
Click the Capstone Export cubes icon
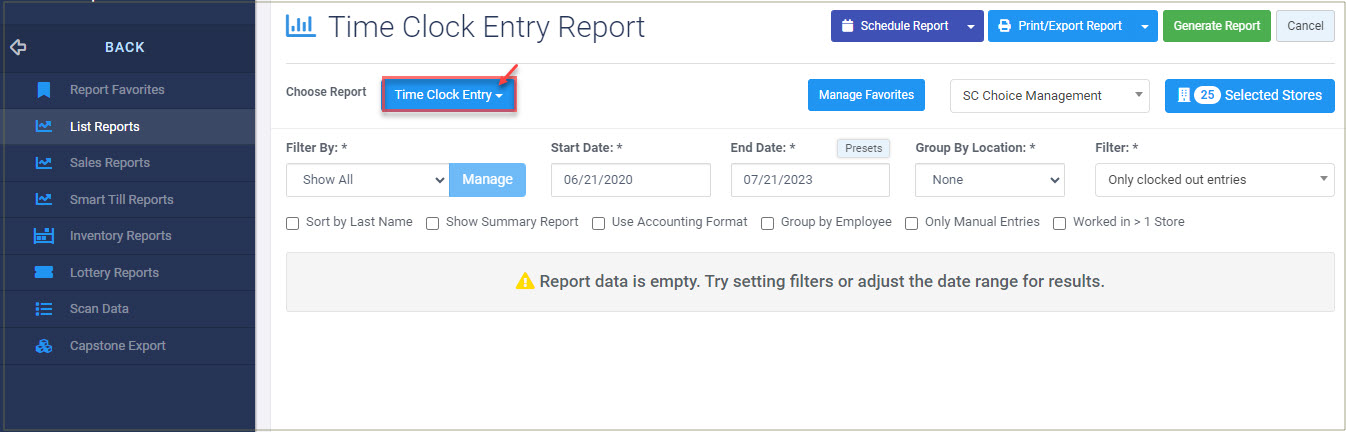coord(43,346)
